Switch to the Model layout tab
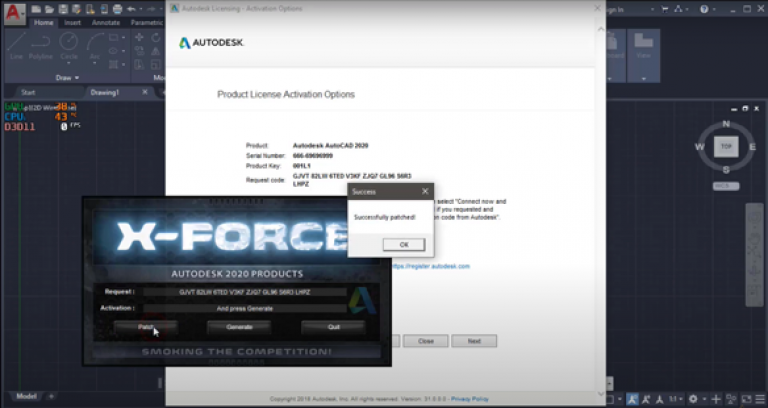768x408 pixels. 26,396
